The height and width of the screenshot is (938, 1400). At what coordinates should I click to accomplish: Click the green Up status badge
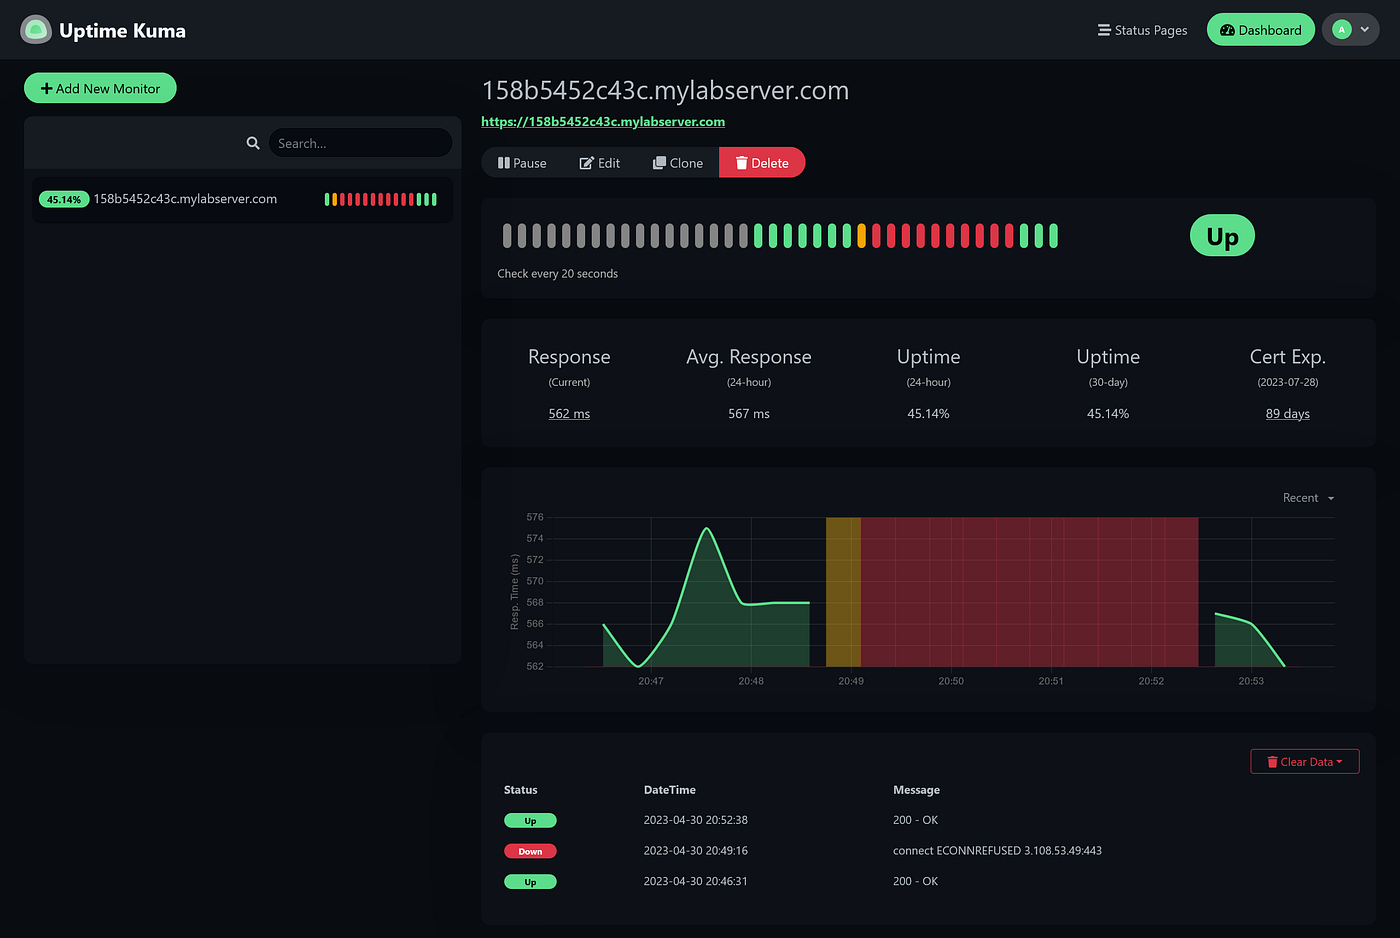(x=1222, y=236)
